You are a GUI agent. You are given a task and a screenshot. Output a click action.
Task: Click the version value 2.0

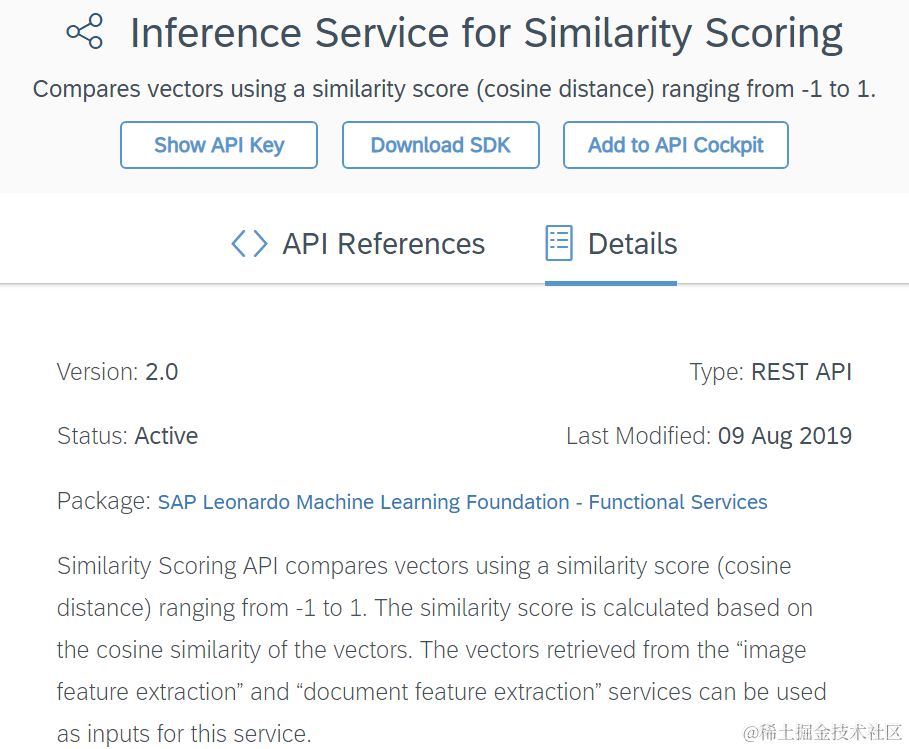(x=161, y=372)
